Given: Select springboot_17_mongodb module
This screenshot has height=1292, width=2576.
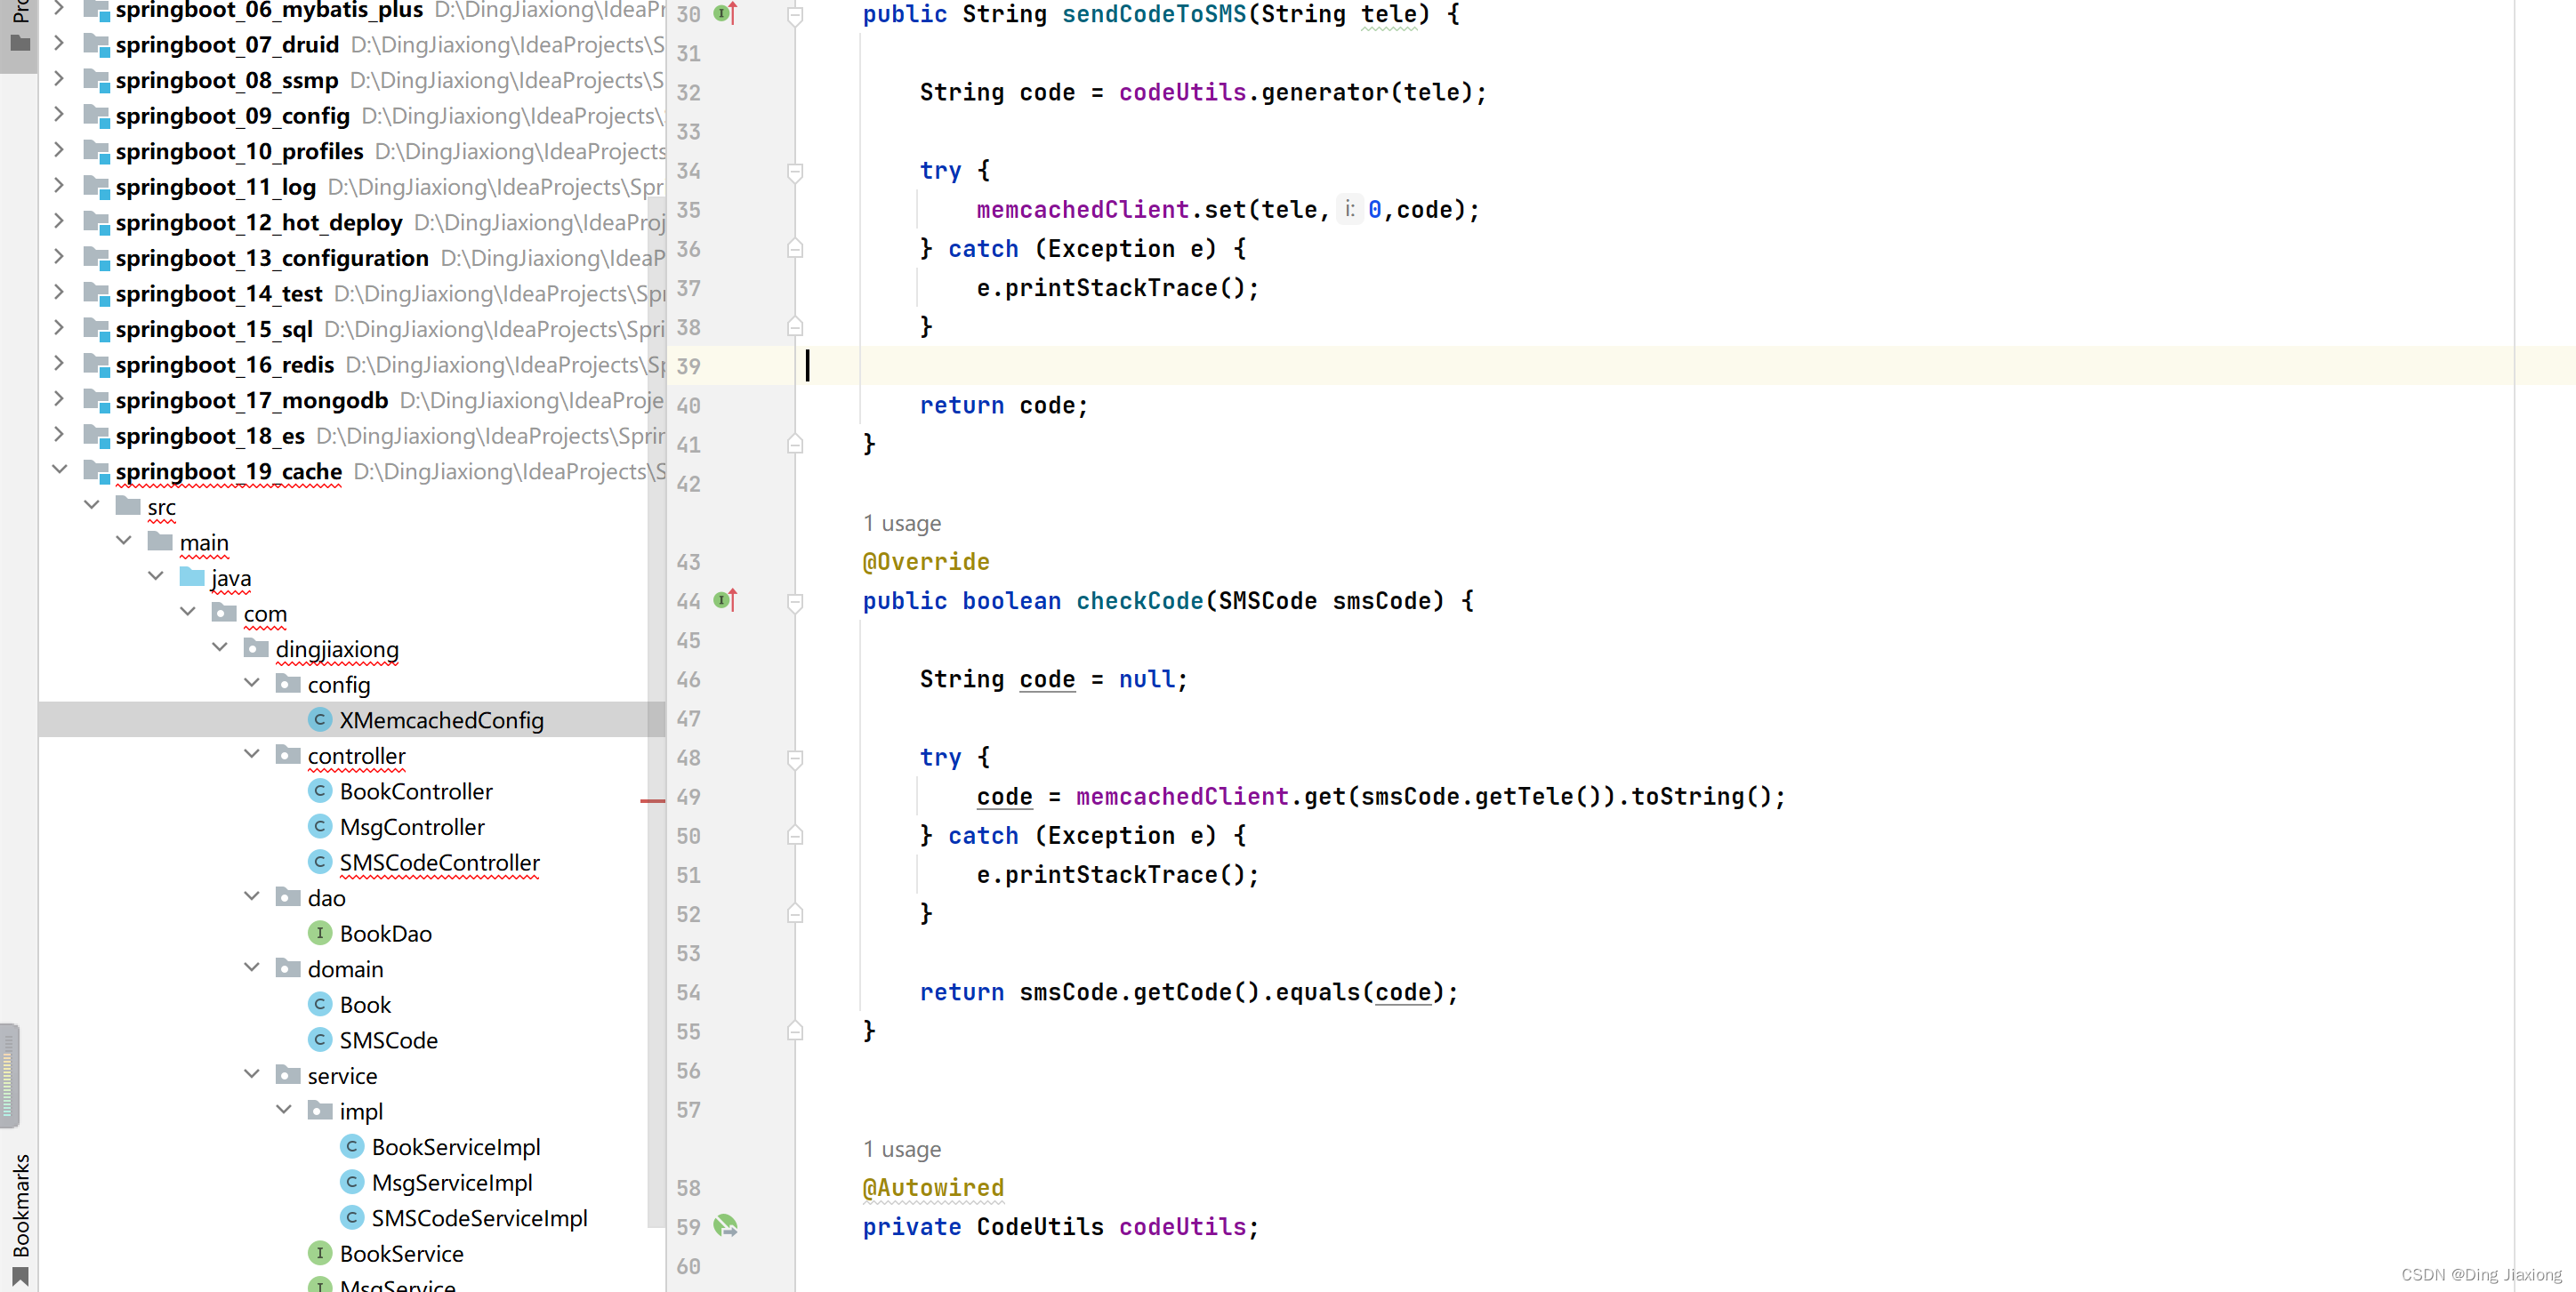Looking at the screenshot, I should point(251,400).
